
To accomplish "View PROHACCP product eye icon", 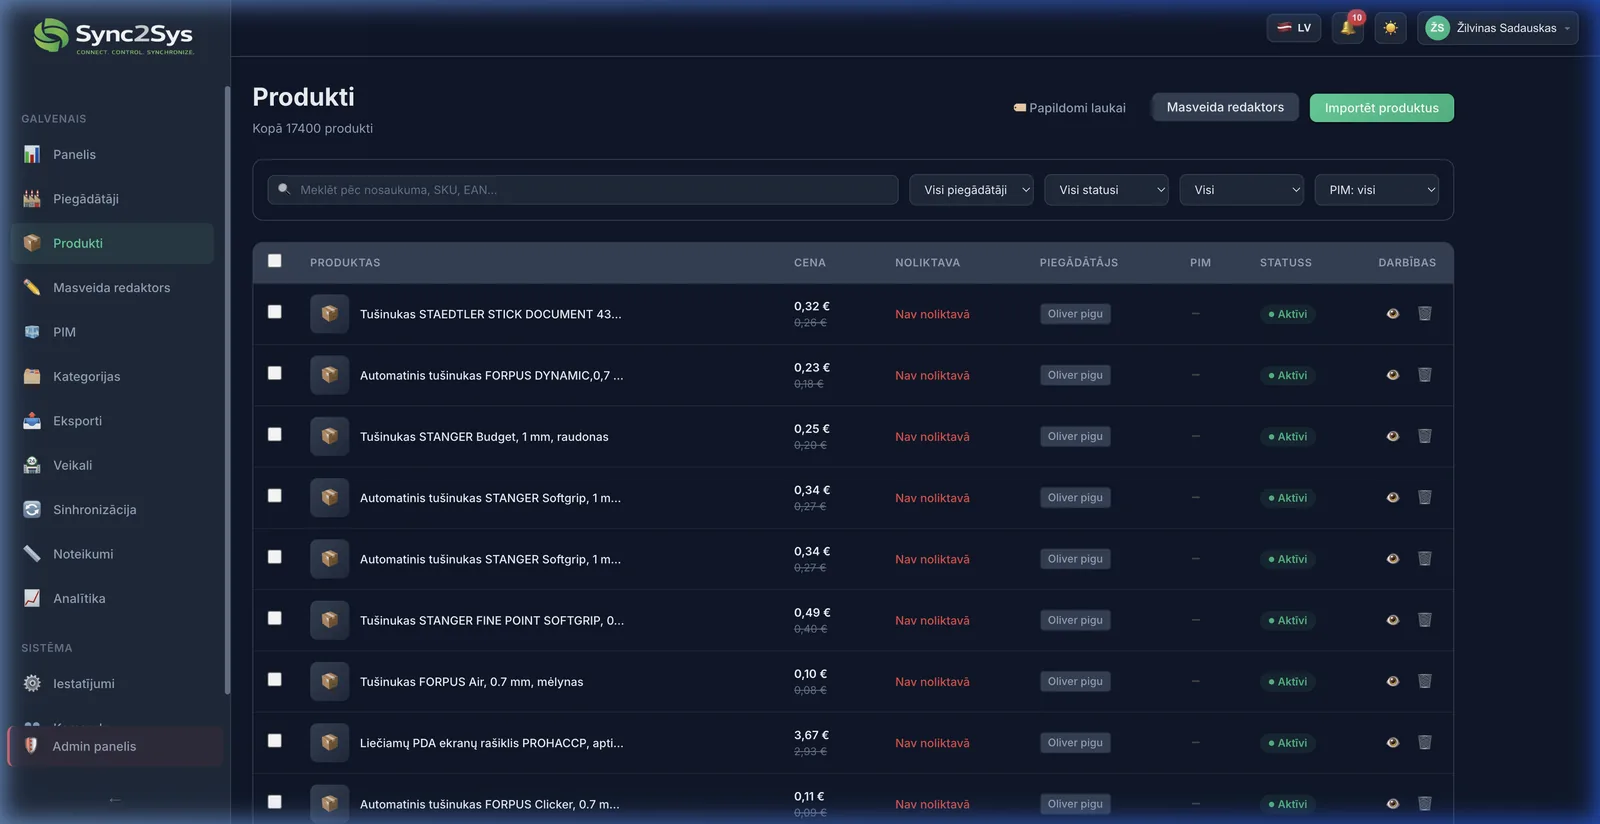I will pyautogui.click(x=1393, y=743).
